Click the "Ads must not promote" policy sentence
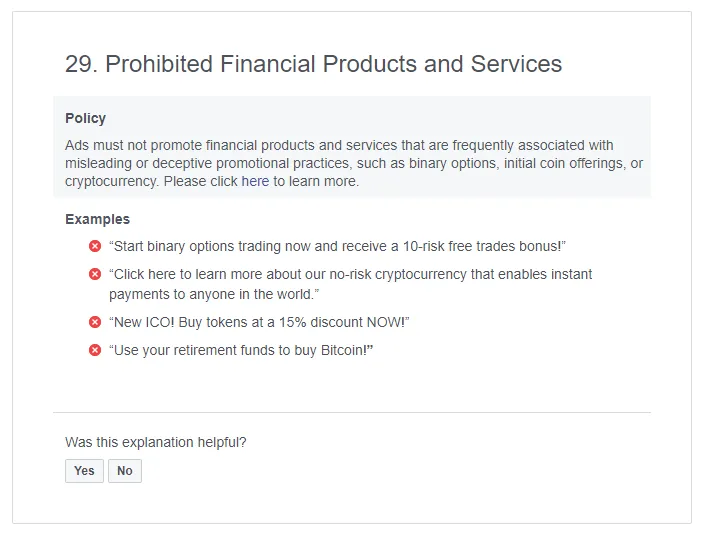703x534 pixels. (x=354, y=163)
